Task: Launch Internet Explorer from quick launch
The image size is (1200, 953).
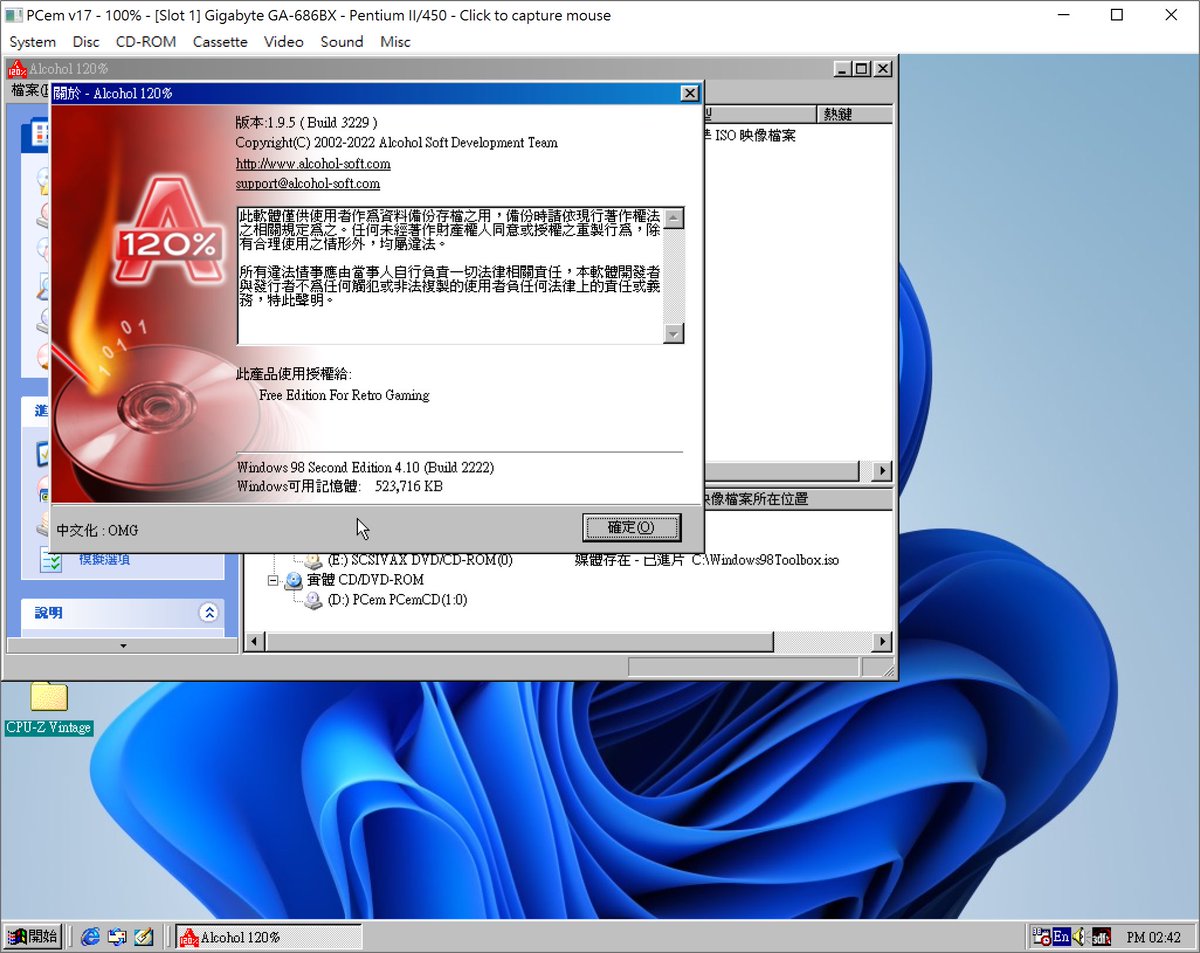Action: point(91,937)
